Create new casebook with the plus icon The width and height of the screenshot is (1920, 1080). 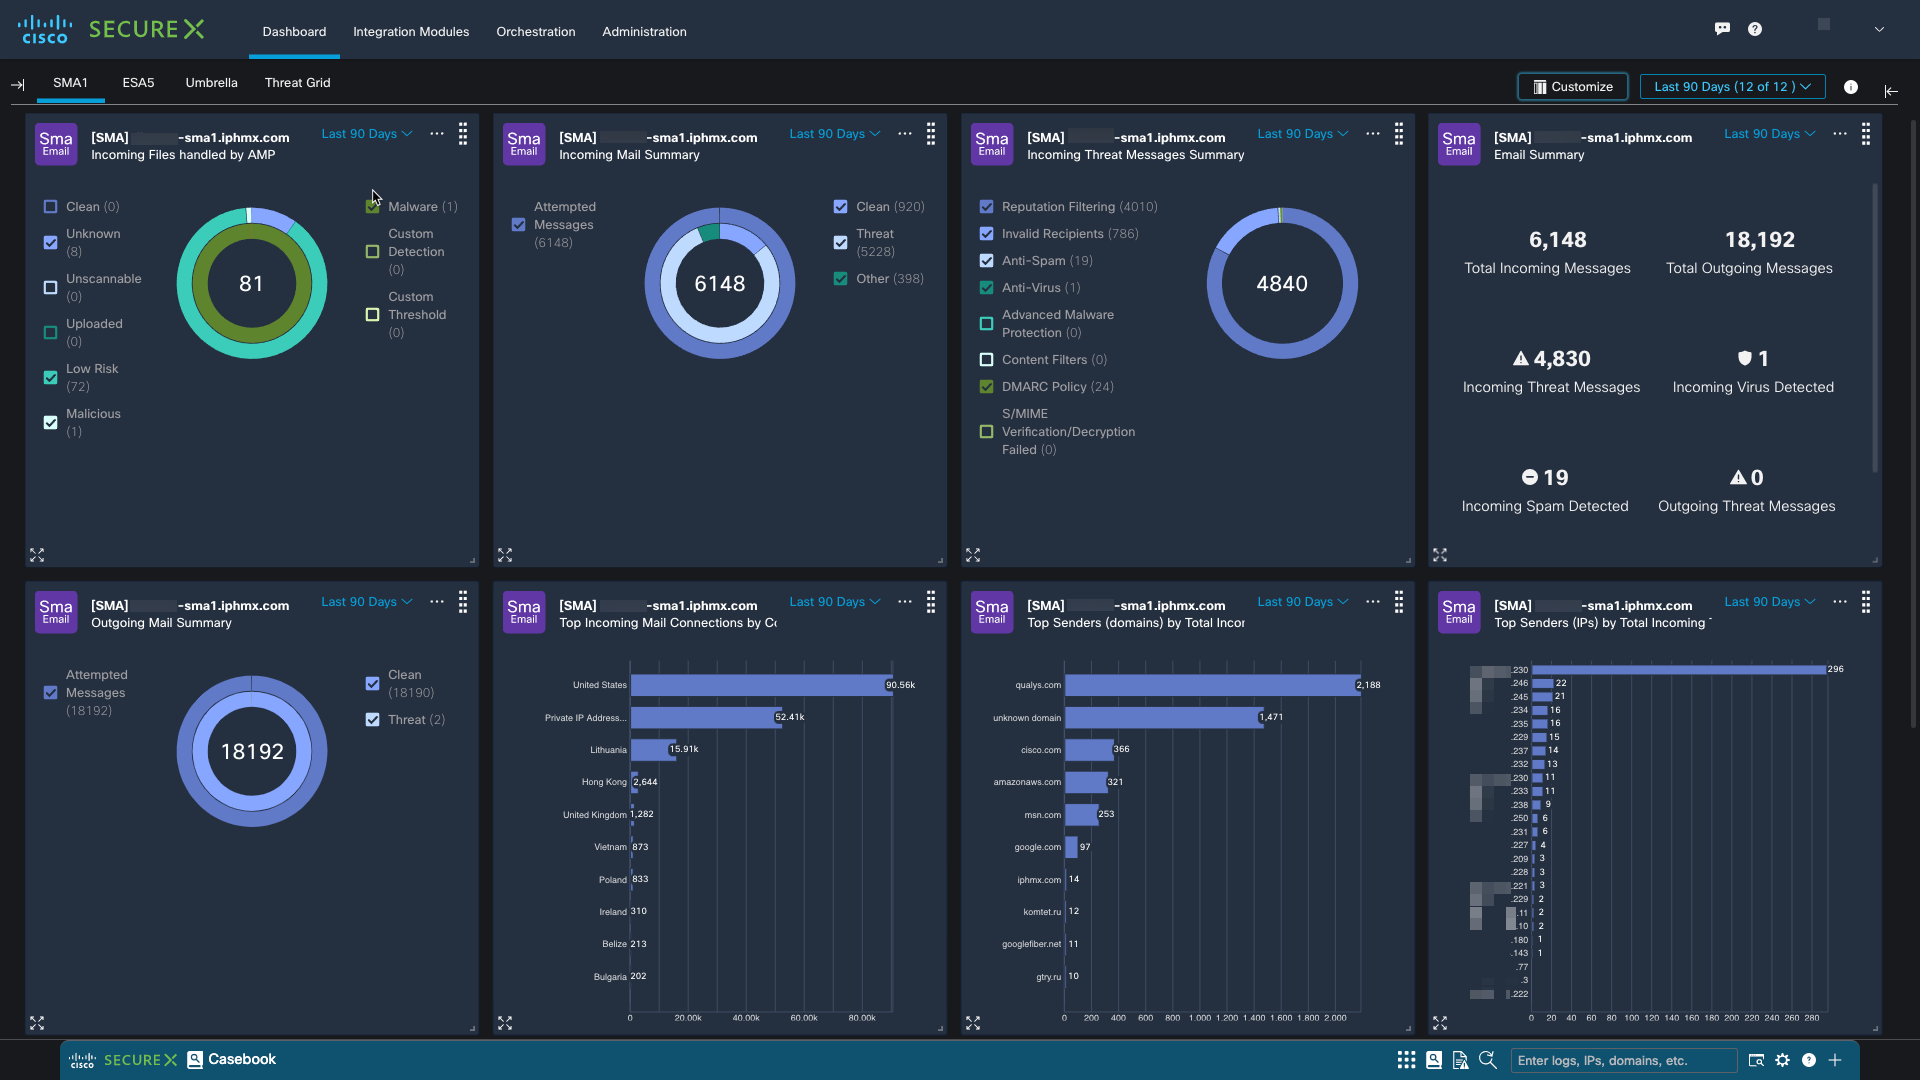click(x=1836, y=1060)
